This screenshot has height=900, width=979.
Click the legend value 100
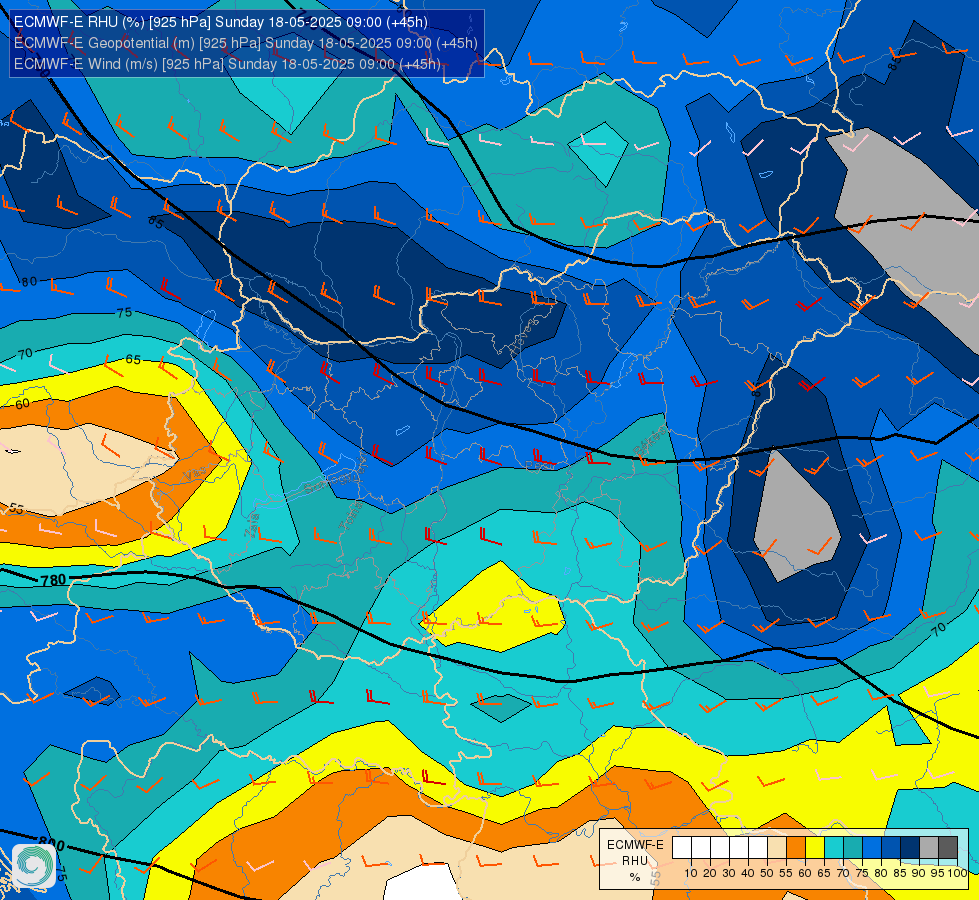957,874
